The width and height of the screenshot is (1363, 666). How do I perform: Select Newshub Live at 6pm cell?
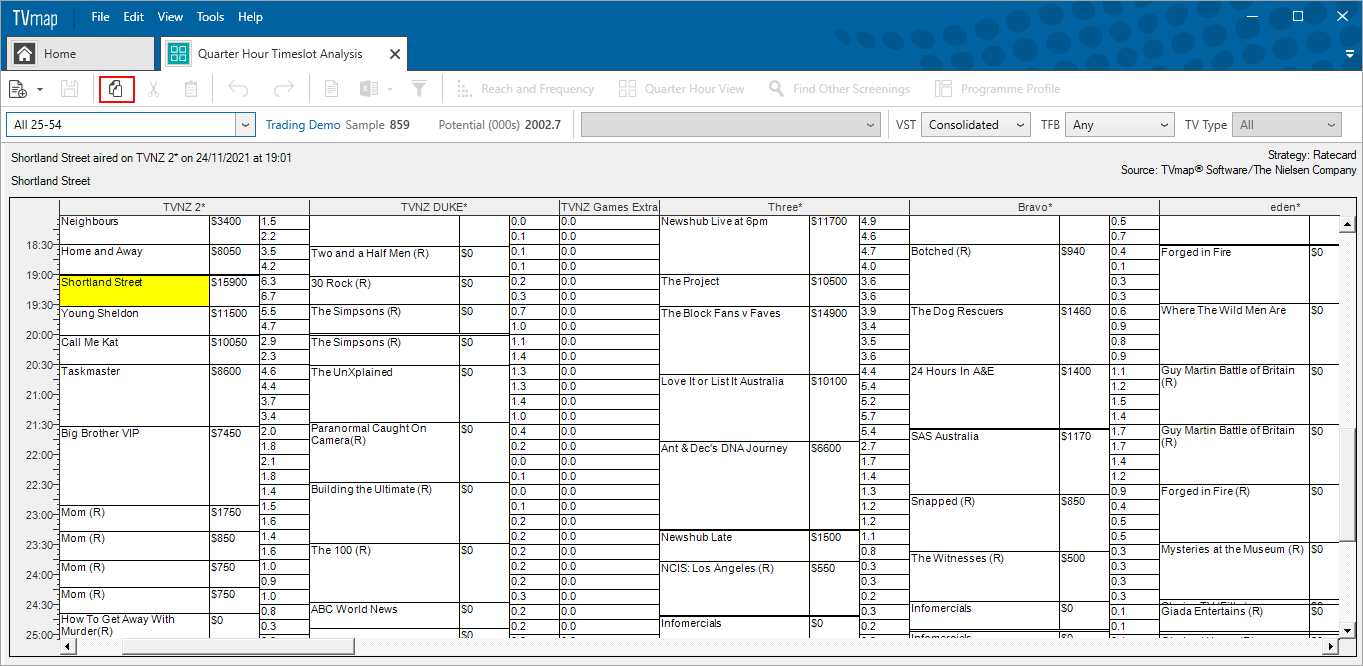click(734, 244)
